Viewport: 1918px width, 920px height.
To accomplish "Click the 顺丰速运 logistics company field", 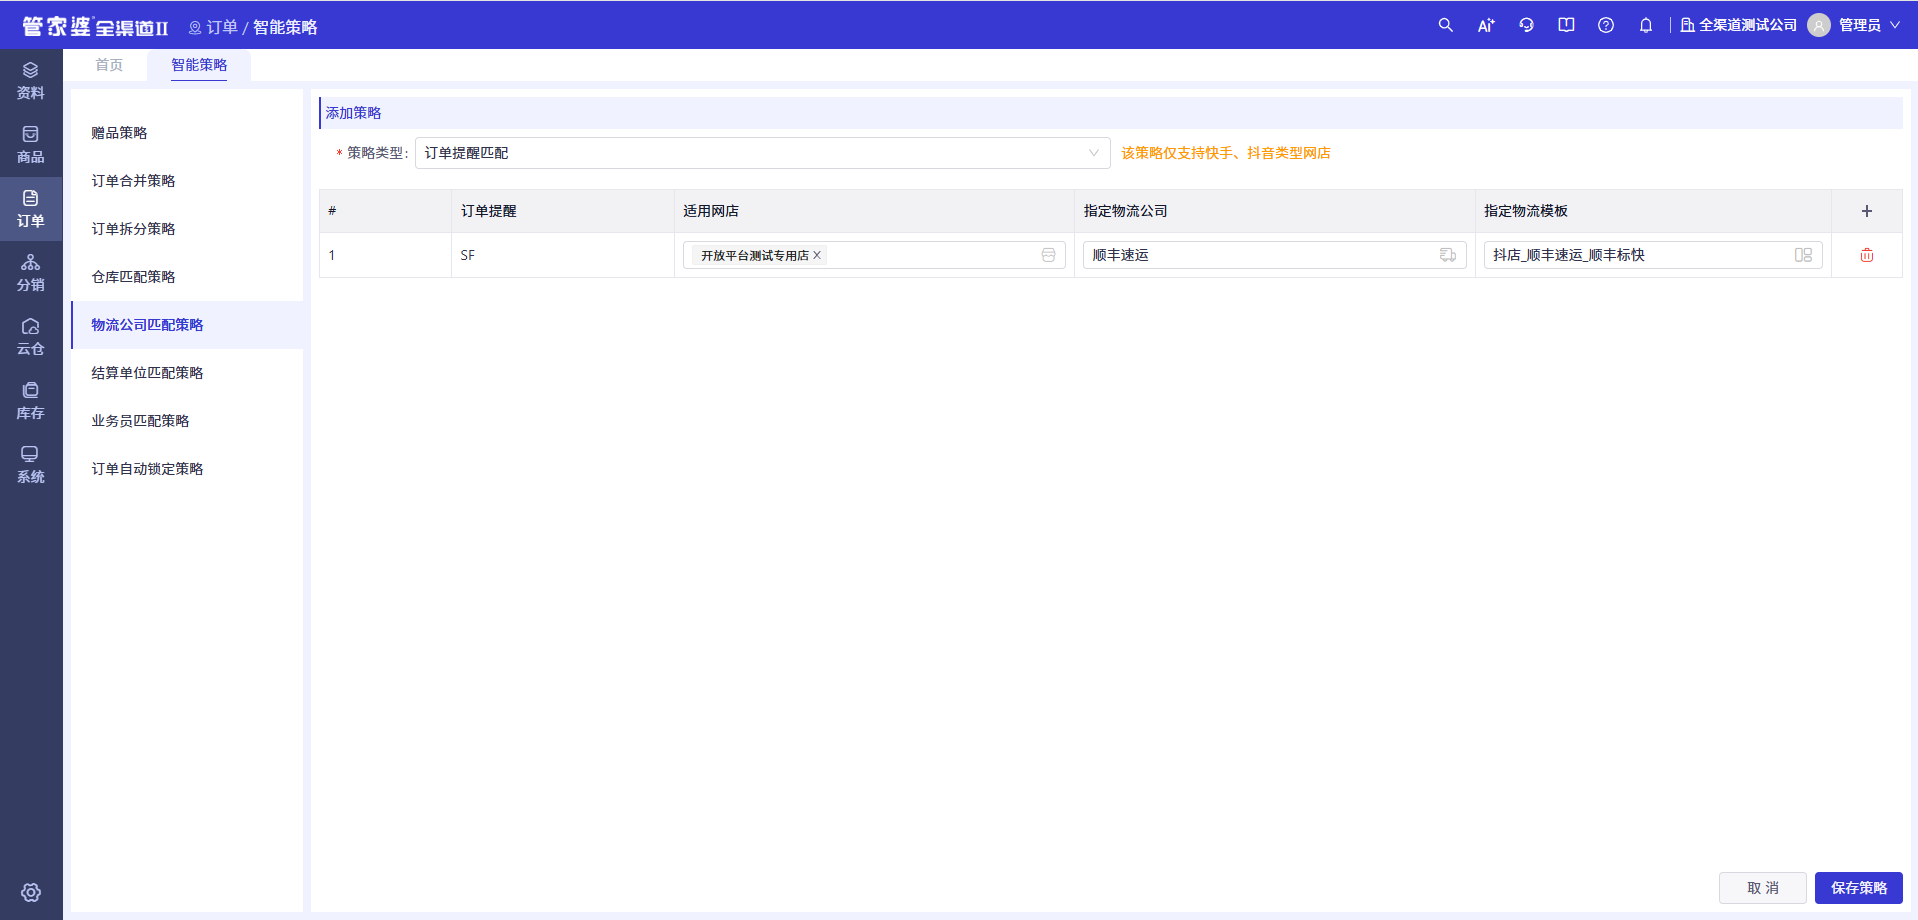I will 1274,255.
